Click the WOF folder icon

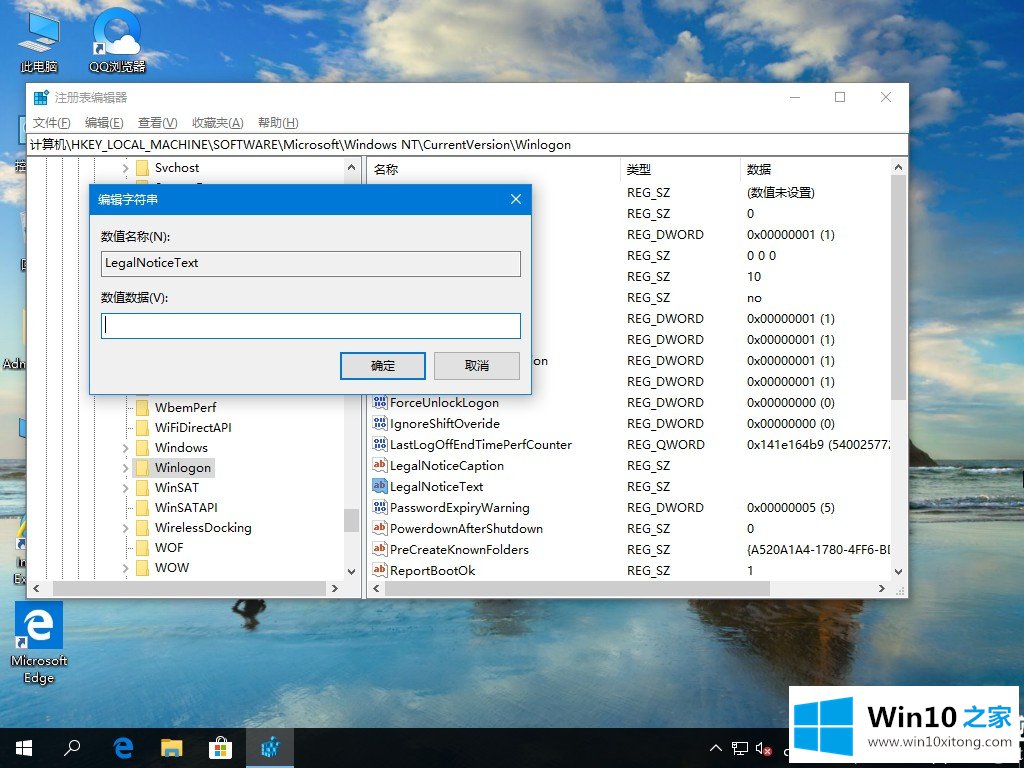pos(142,548)
